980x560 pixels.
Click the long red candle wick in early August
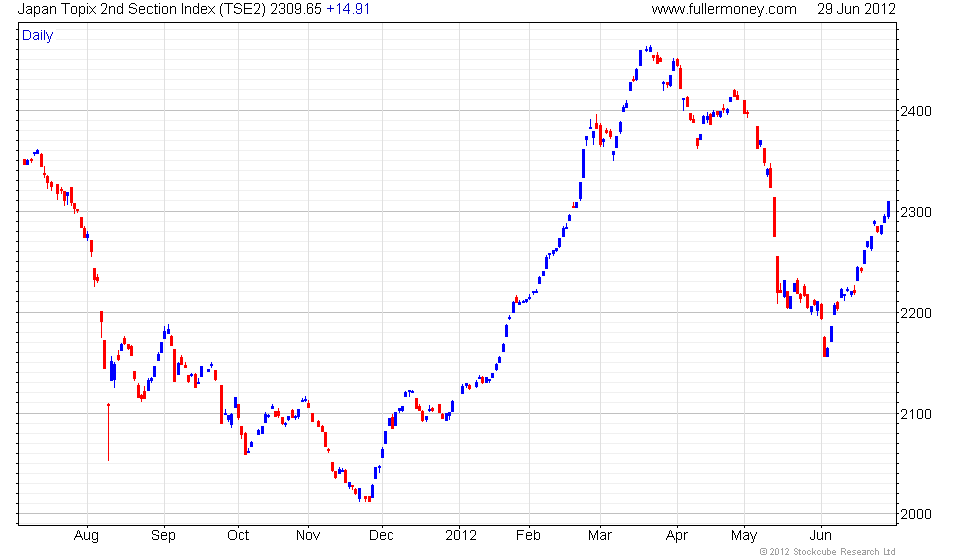pos(108,432)
